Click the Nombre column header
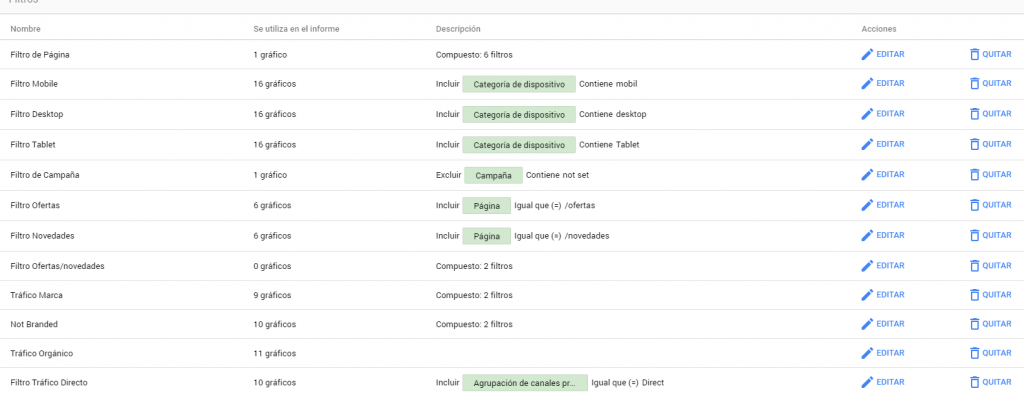The image size is (1024, 397). click(25, 29)
